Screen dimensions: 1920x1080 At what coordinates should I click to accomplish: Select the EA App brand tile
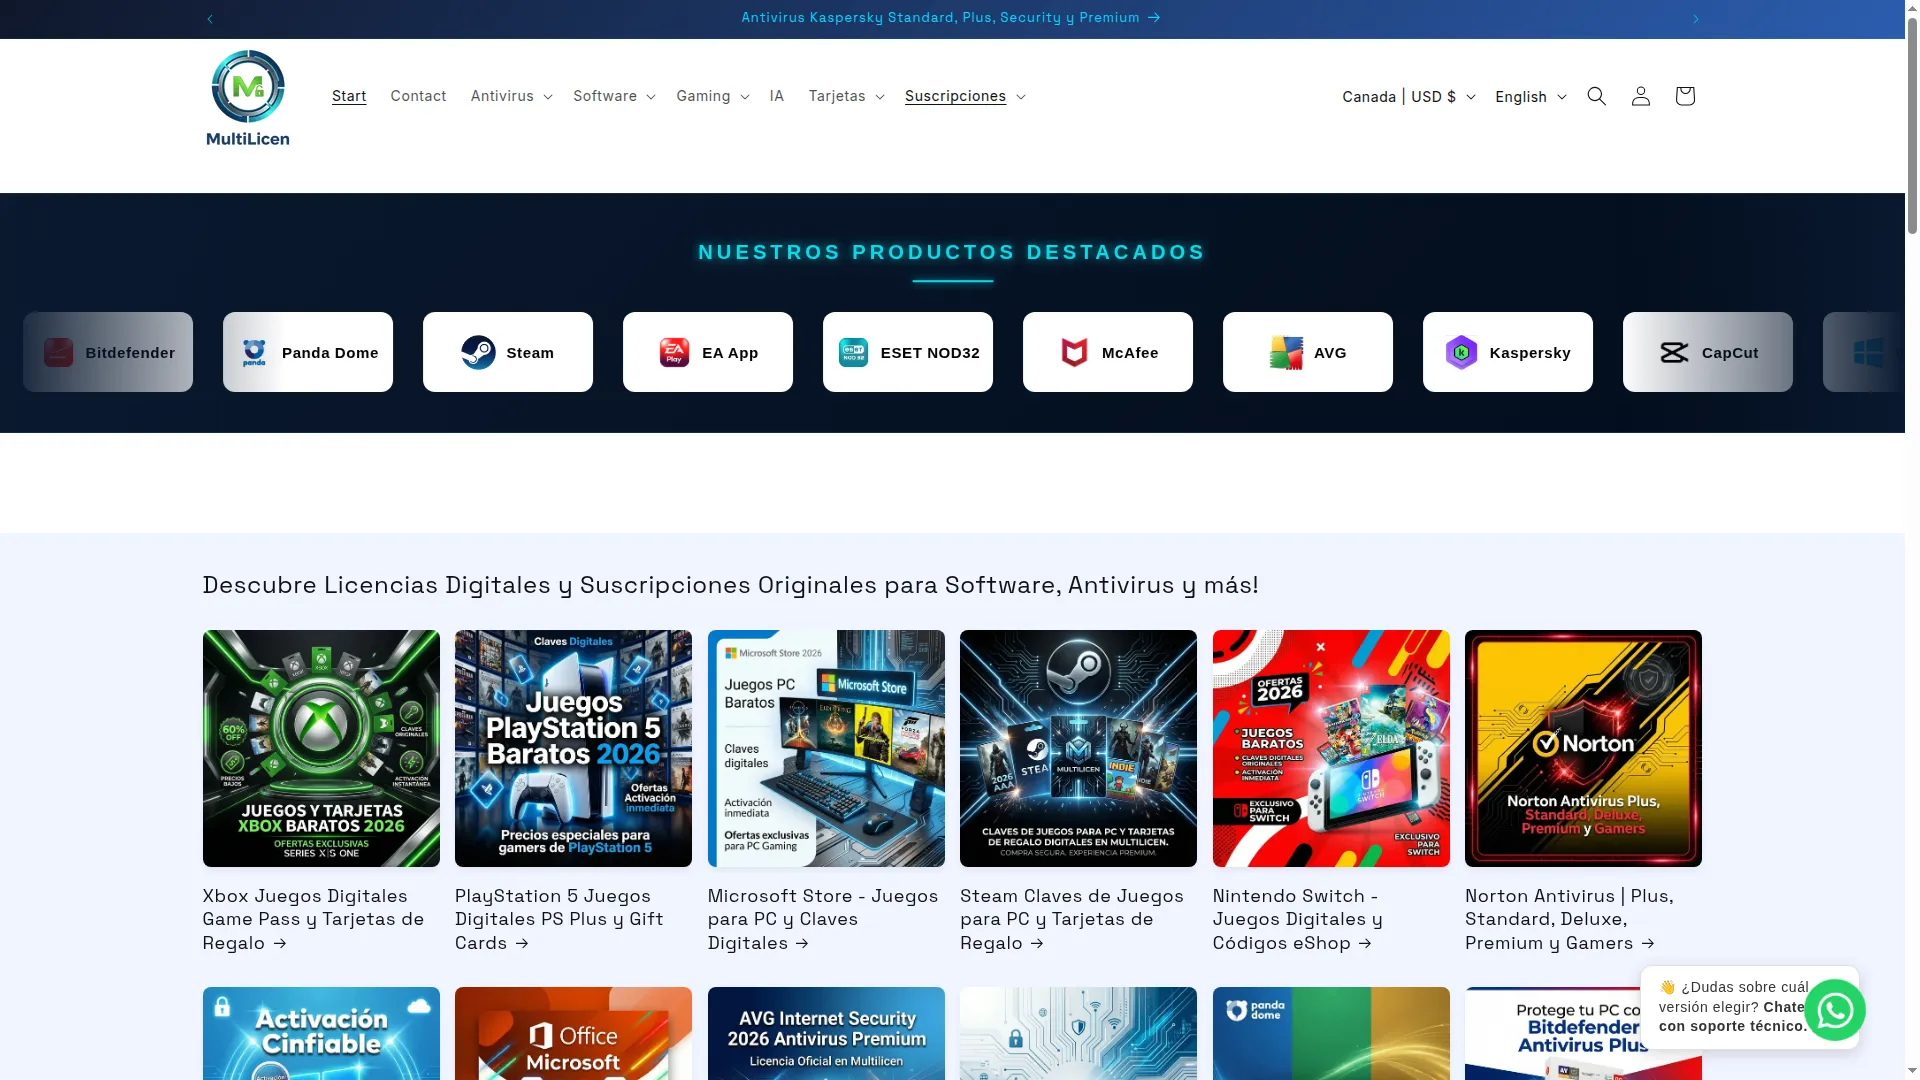(x=708, y=352)
